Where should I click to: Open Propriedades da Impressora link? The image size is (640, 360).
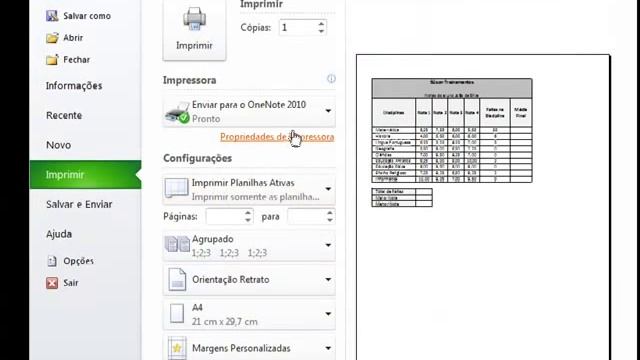point(277,137)
